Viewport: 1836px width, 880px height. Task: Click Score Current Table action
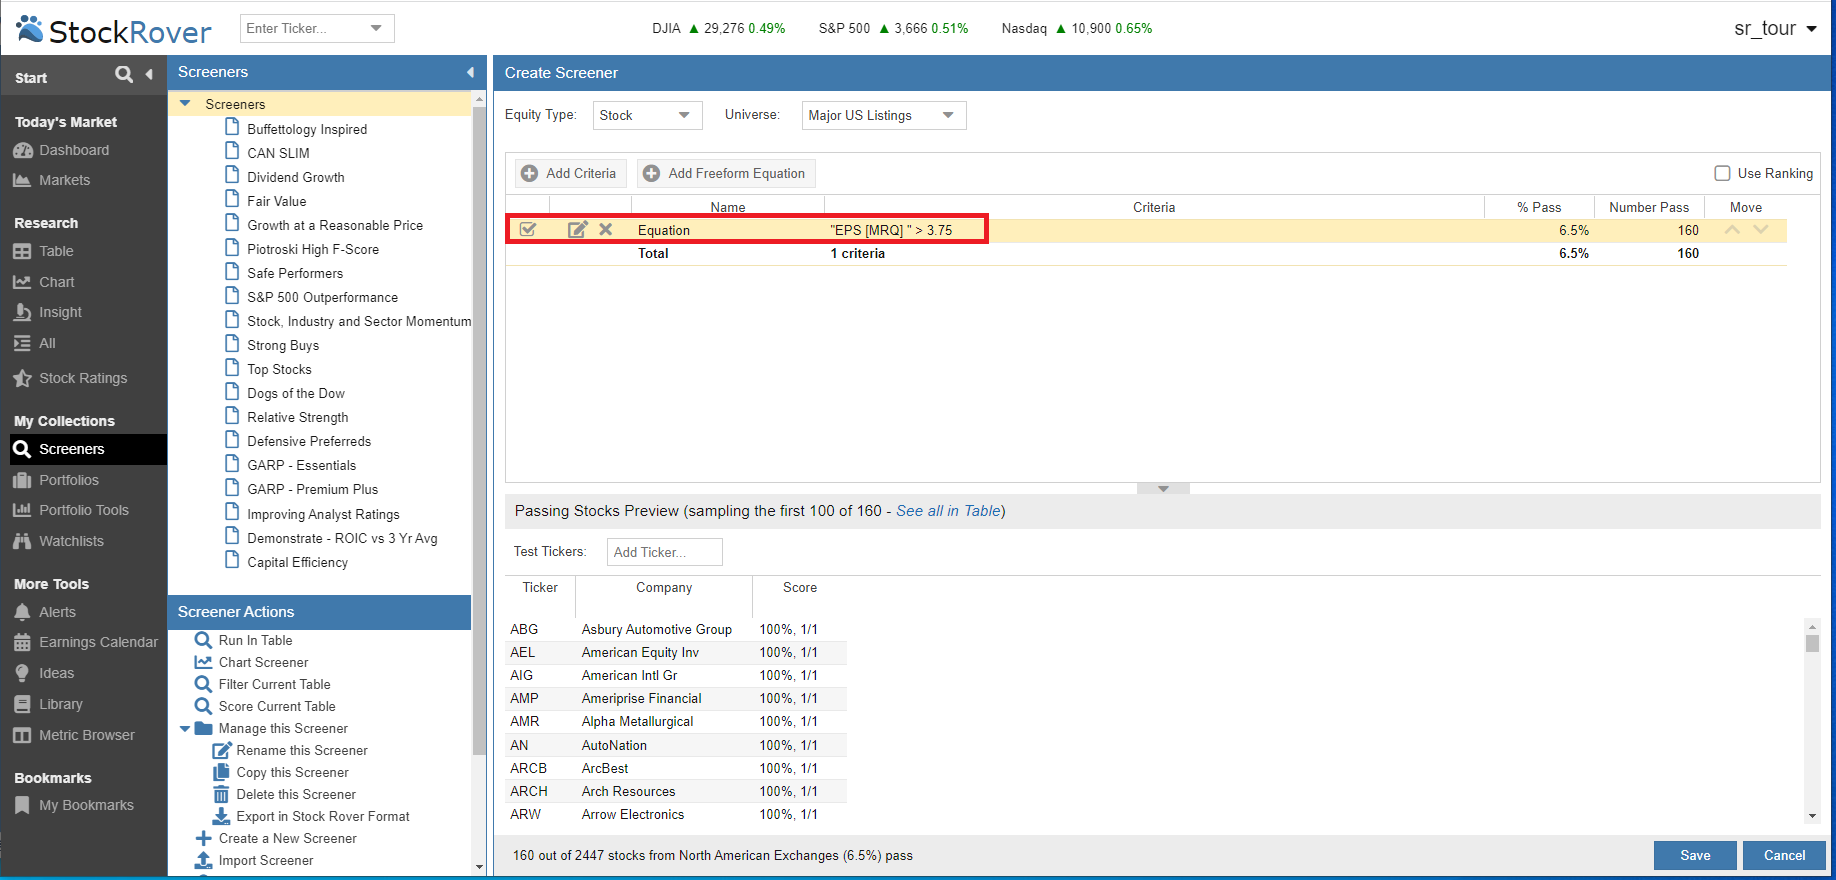point(277,706)
